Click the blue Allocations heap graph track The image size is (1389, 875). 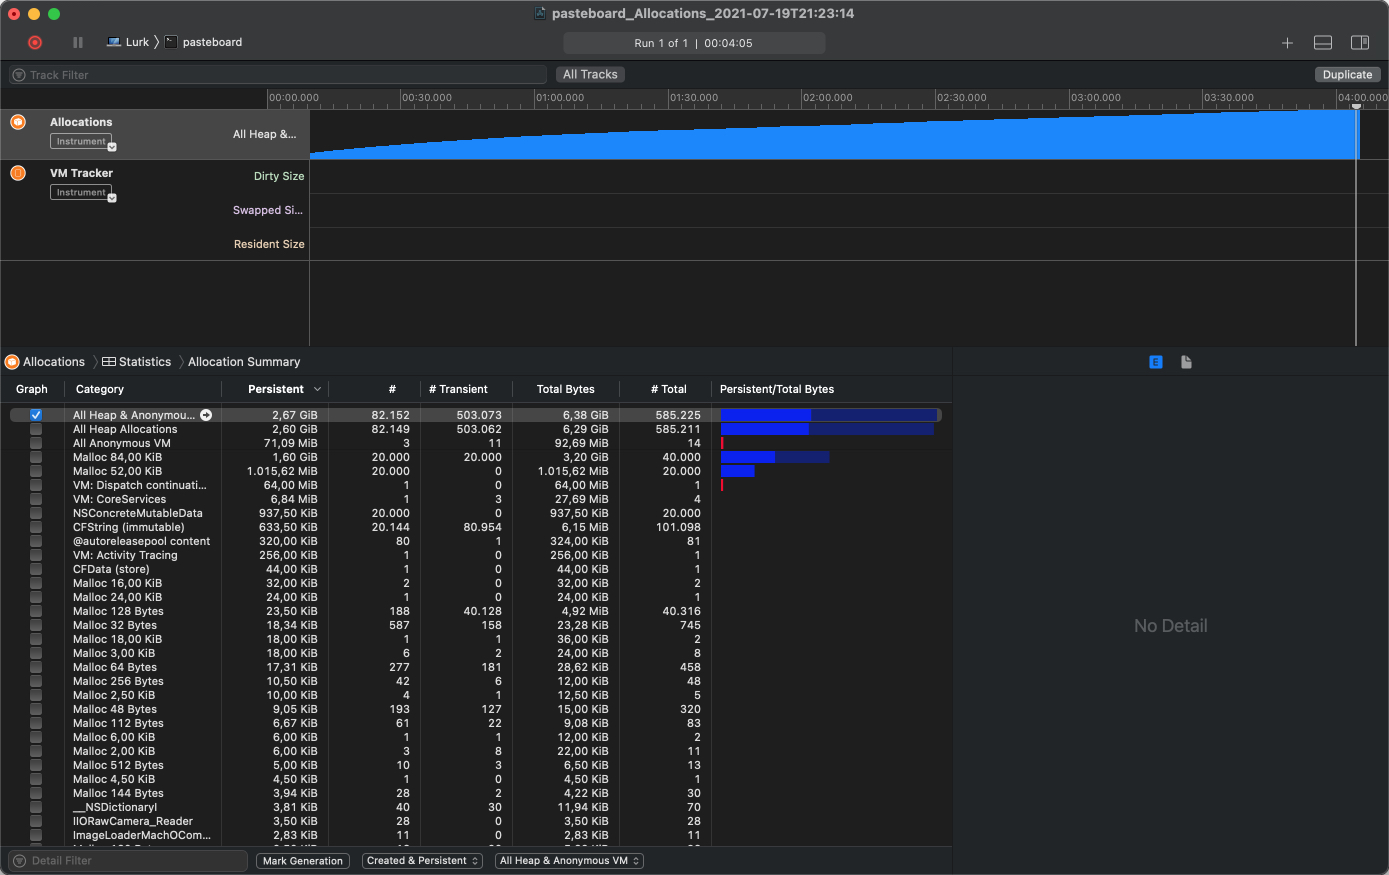(x=835, y=134)
